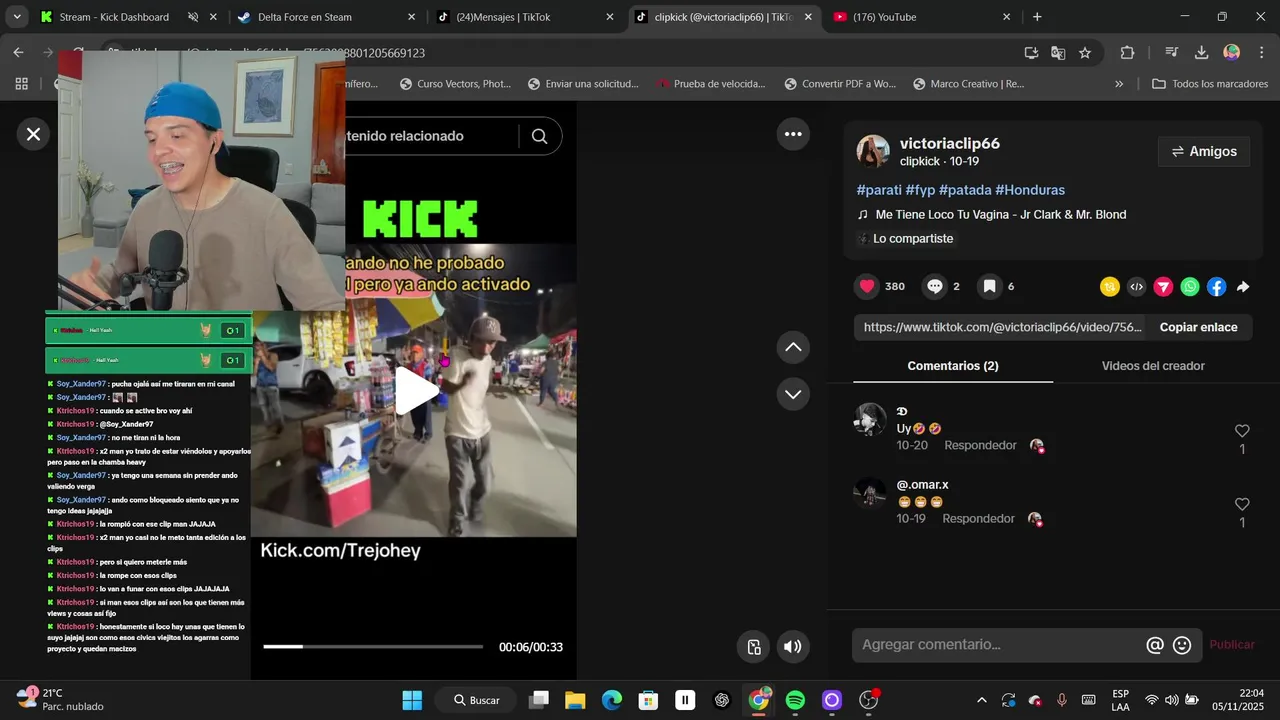Reply to the @.omar.x comment

click(x=978, y=518)
